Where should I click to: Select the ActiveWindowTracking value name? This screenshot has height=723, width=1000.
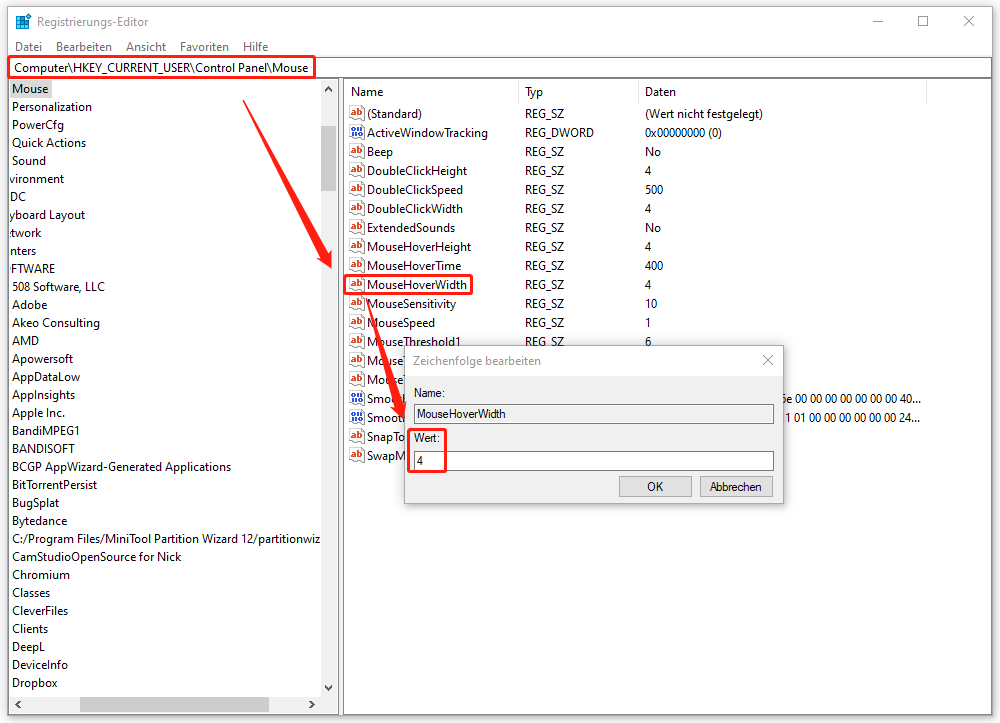click(427, 133)
